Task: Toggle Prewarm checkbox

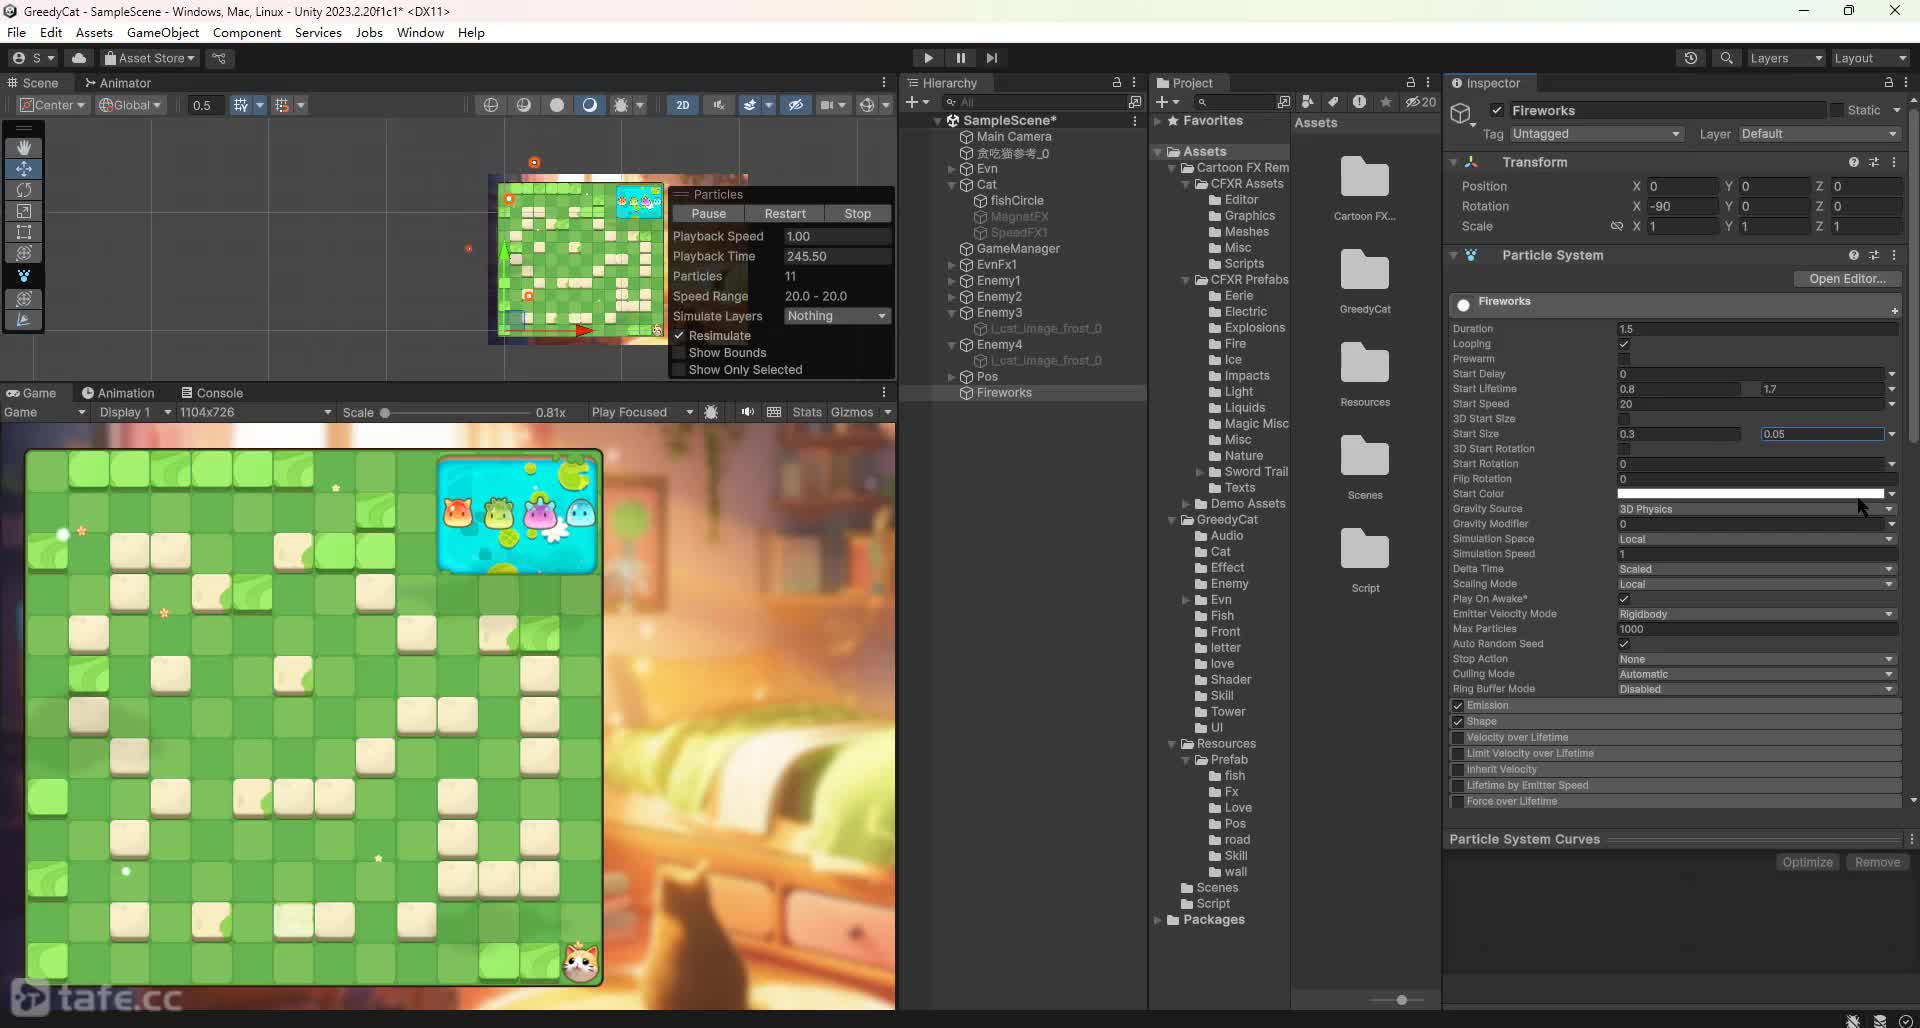Action: coord(1624,359)
